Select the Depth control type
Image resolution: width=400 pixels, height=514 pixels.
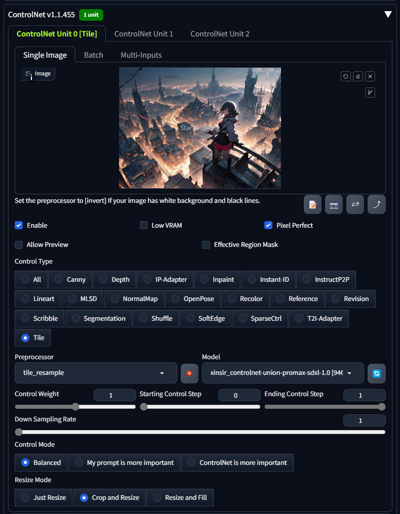[115, 279]
